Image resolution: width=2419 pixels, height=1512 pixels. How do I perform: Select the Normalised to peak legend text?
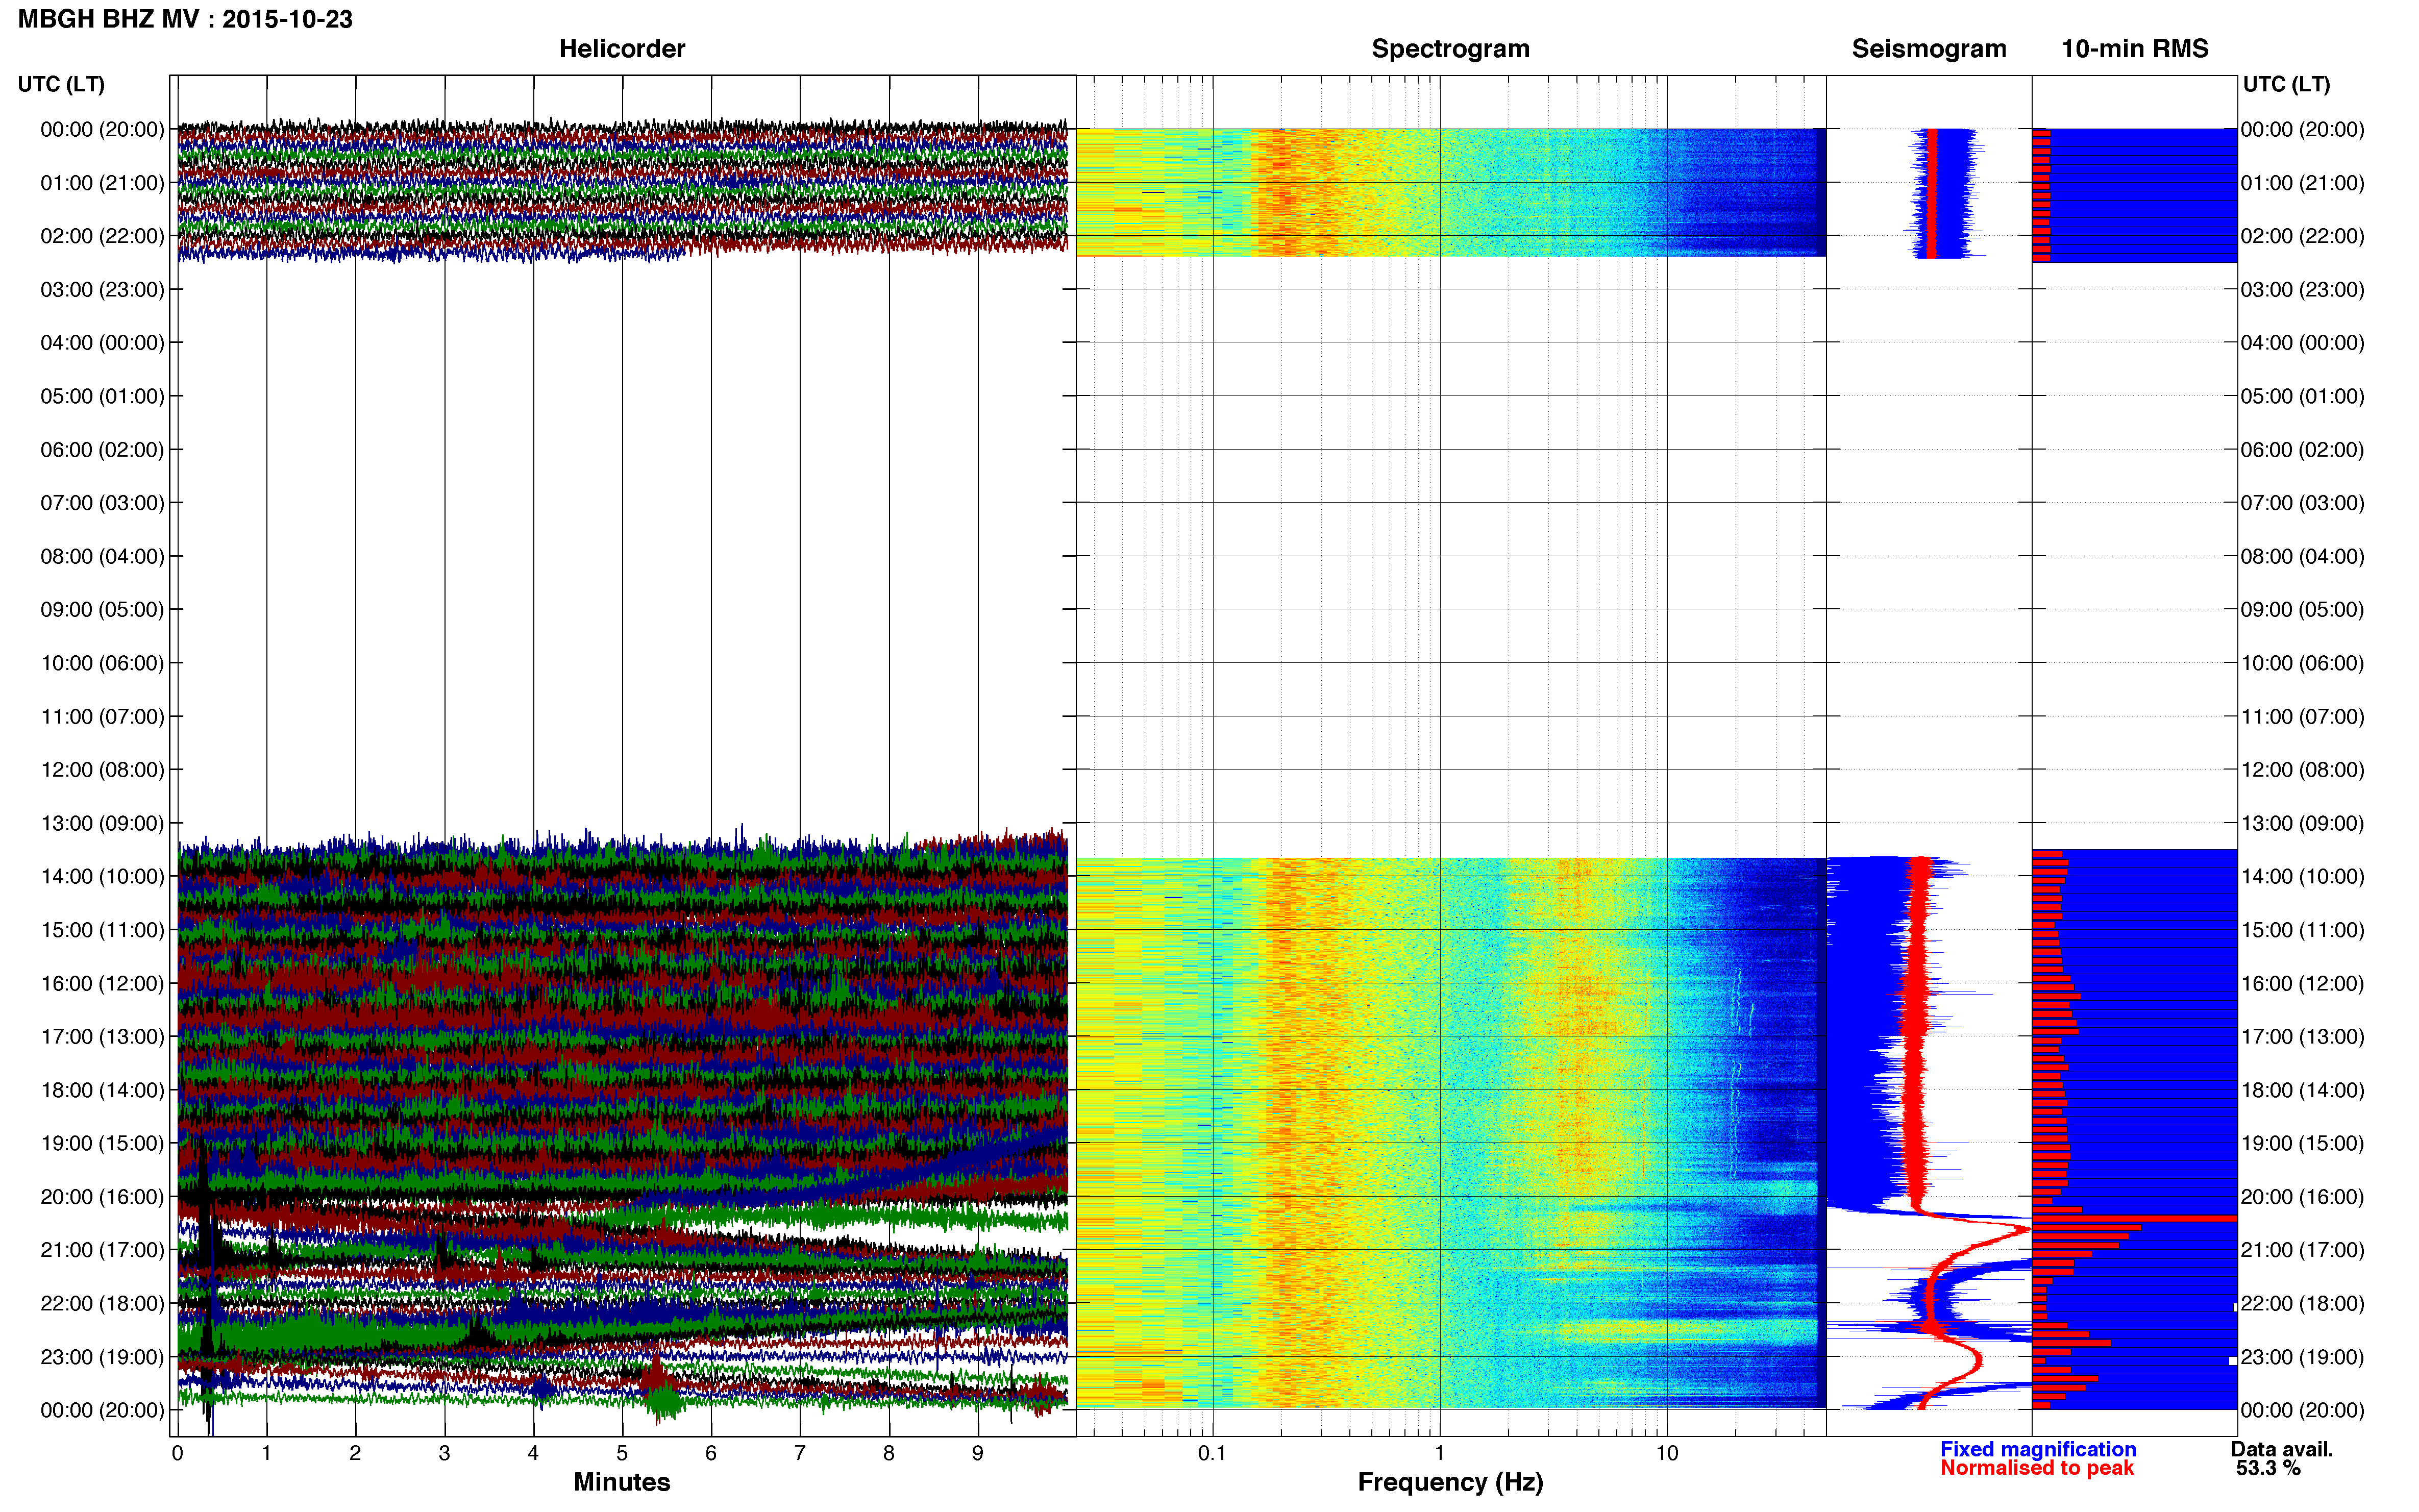(x=2036, y=1467)
